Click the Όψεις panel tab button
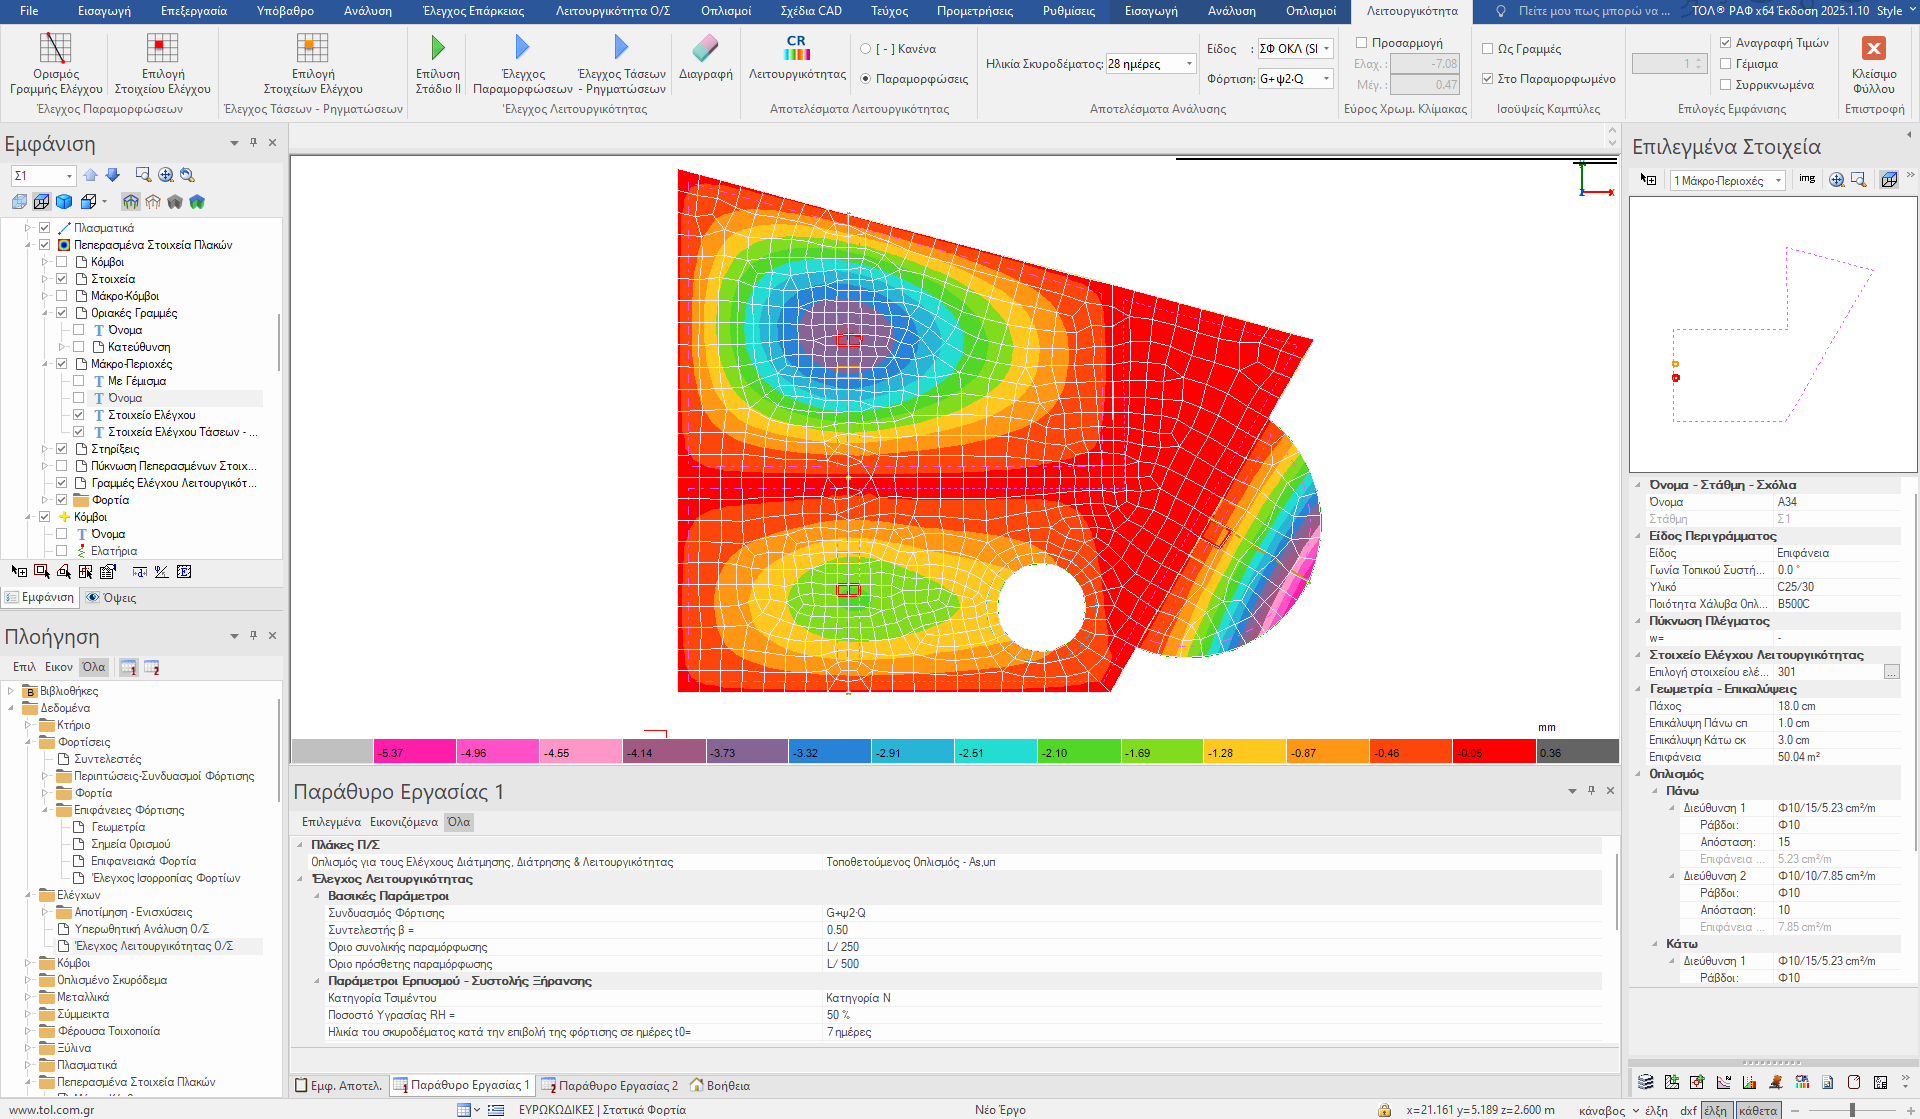 pos(111,598)
